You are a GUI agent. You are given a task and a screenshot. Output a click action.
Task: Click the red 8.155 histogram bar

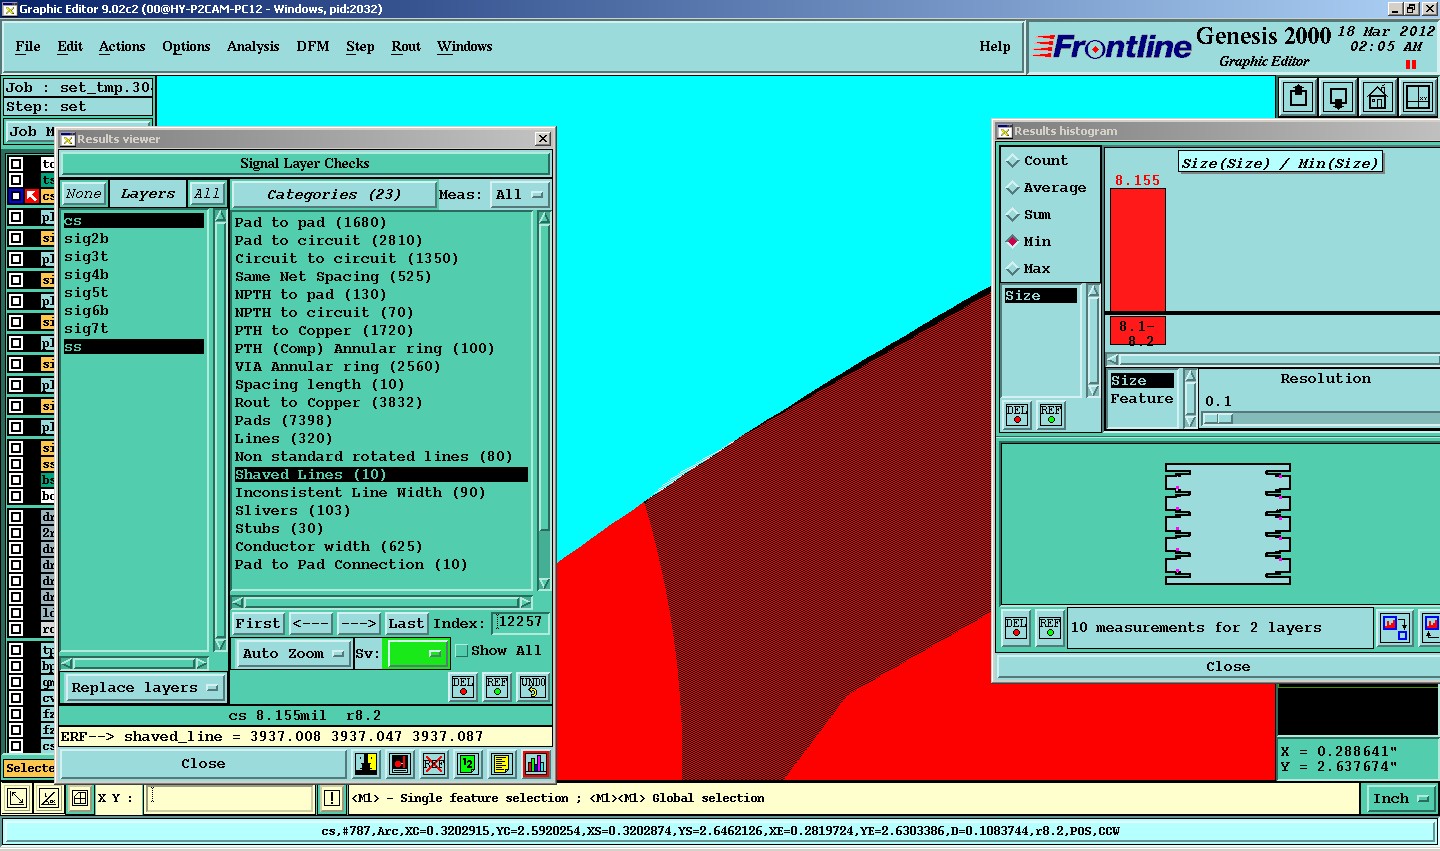[x=1138, y=250]
